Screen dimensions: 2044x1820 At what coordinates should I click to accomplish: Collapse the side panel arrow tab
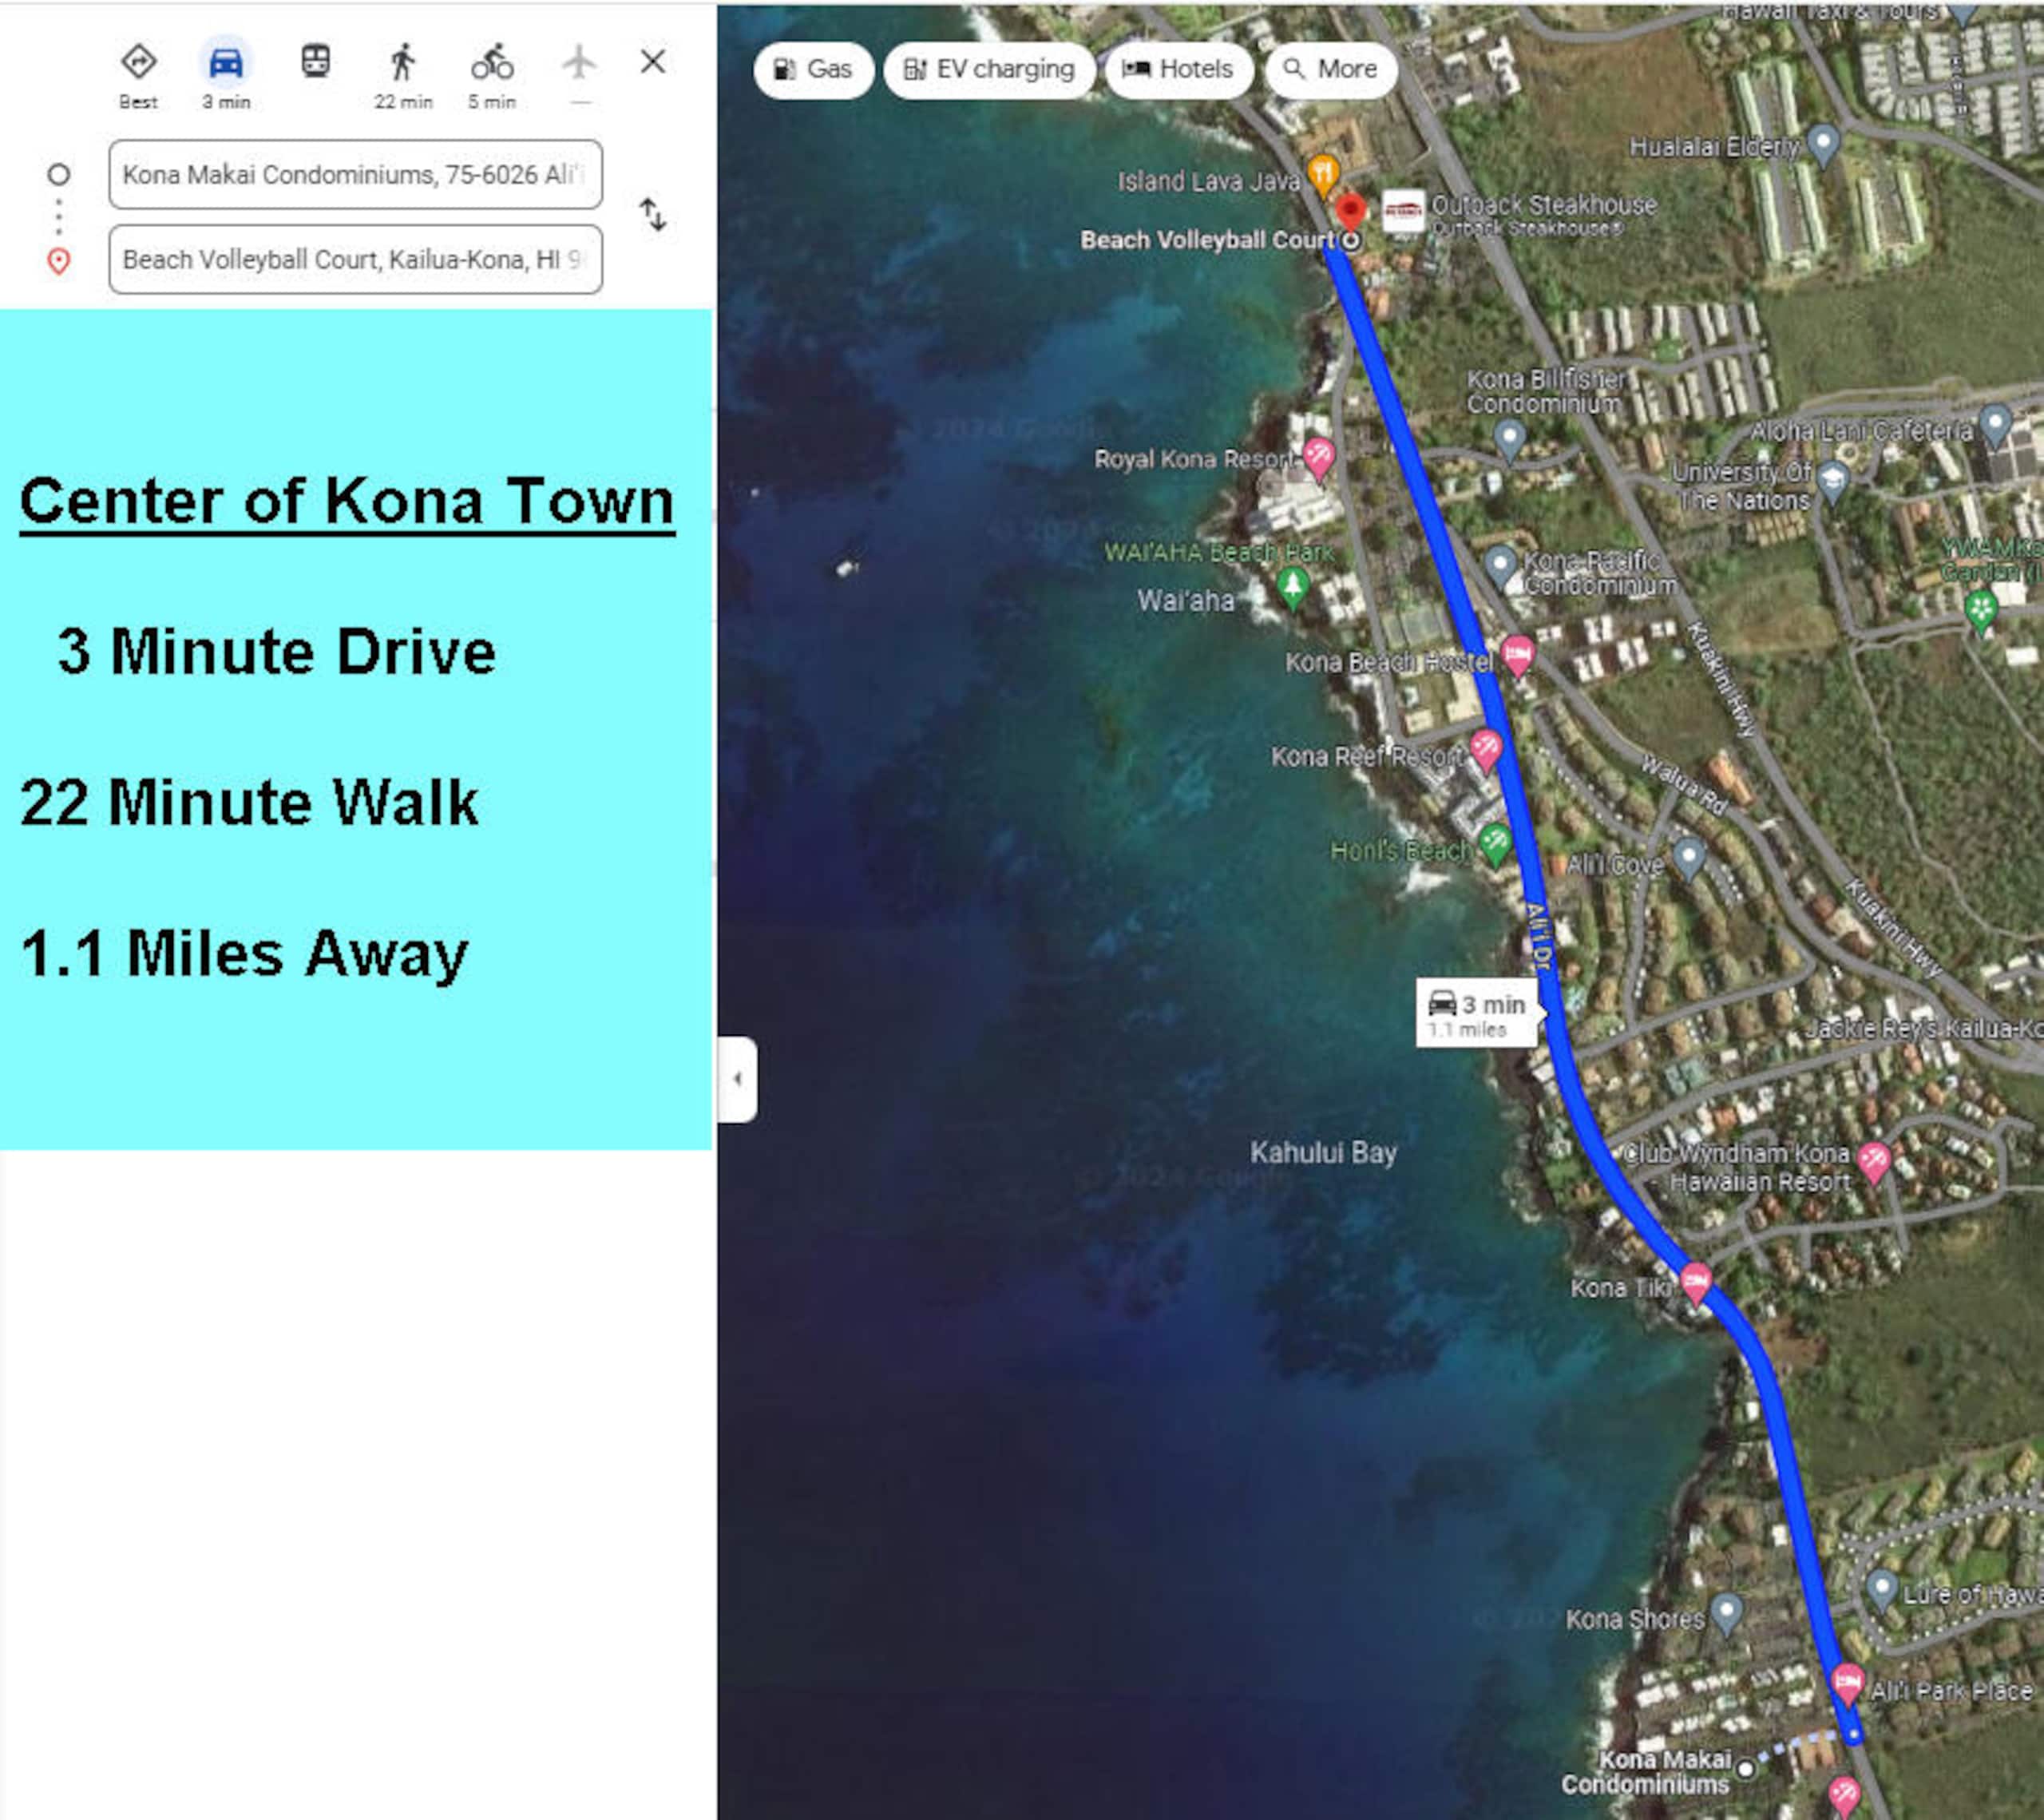coord(738,1079)
